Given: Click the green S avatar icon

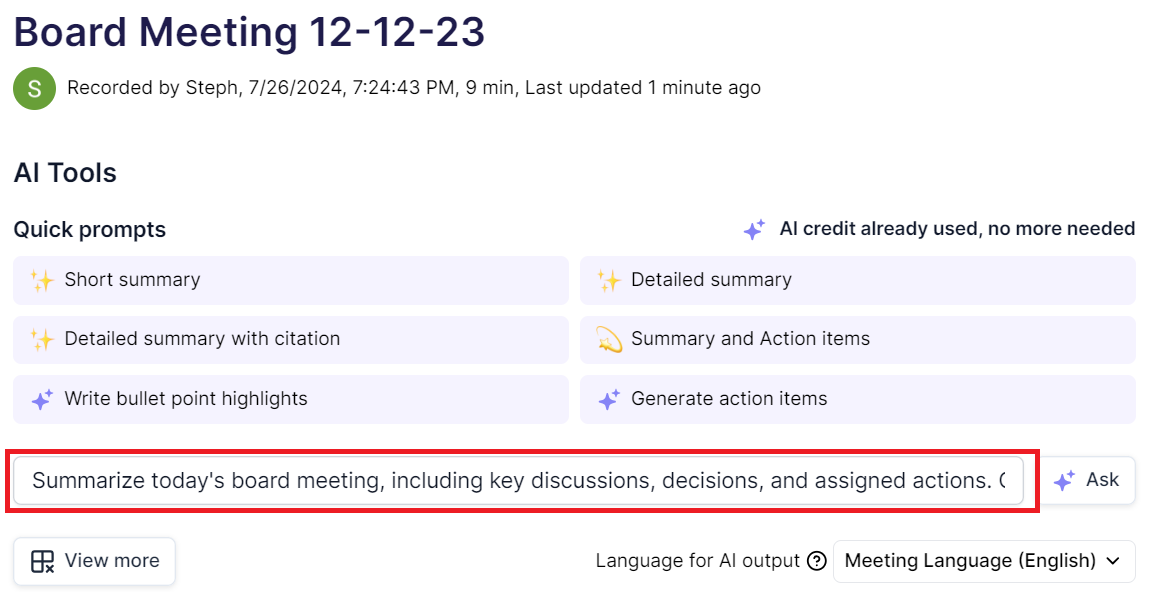Looking at the screenshot, I should pyautogui.click(x=34, y=88).
